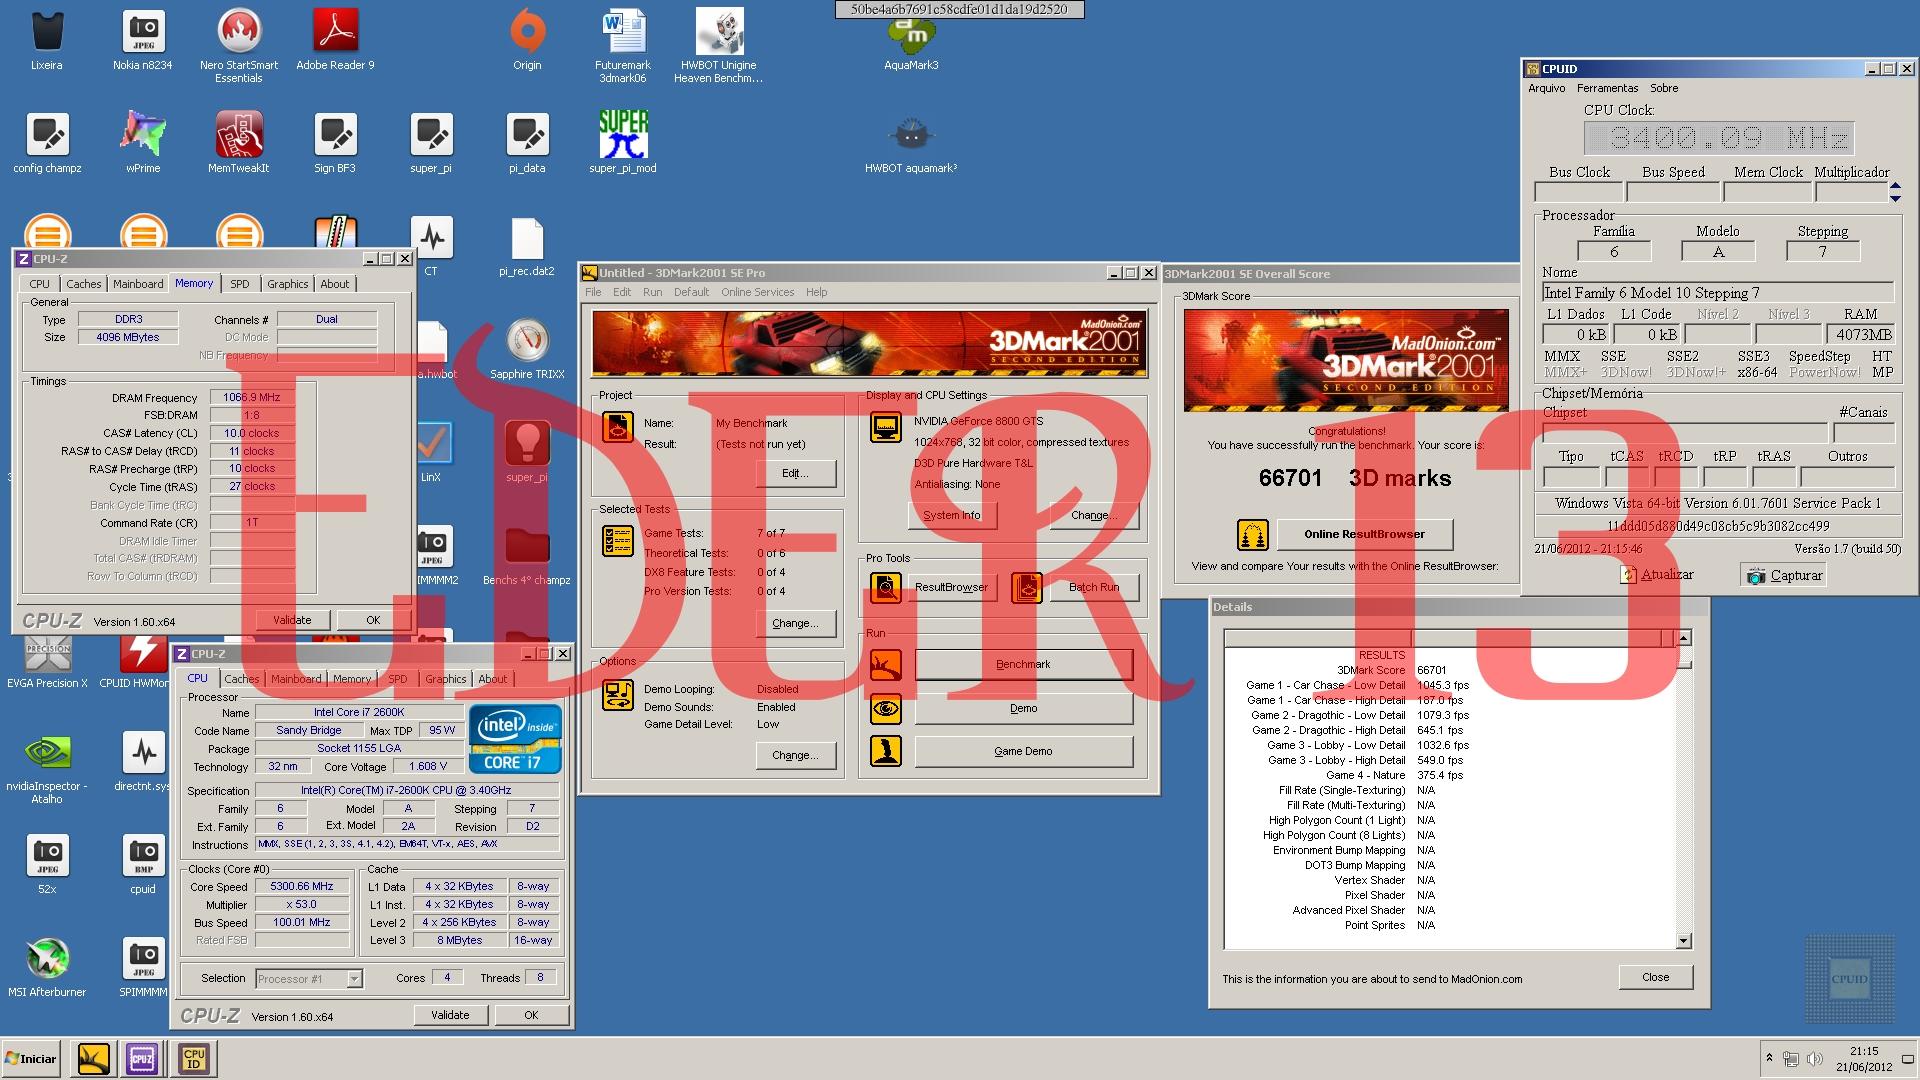Launch MSI Afterburner desktop shortcut

(x=47, y=968)
